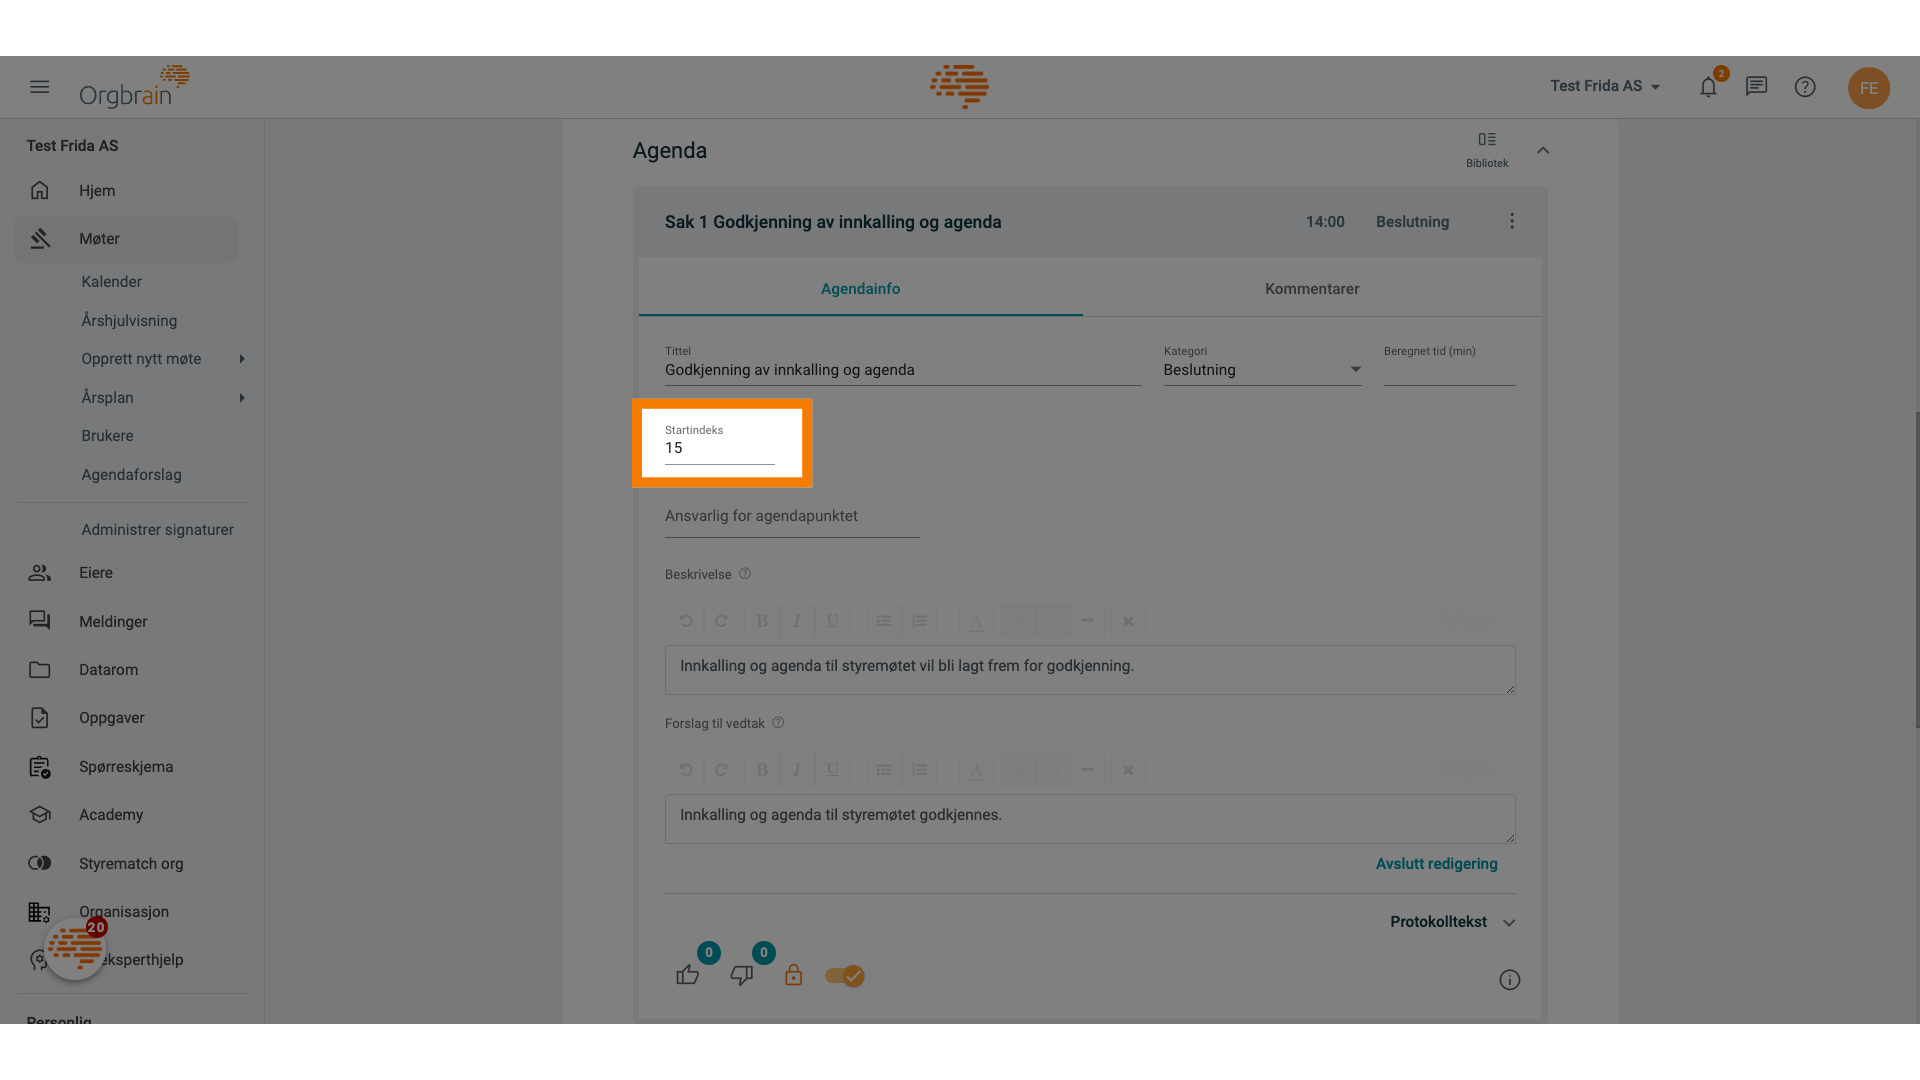This screenshot has height=1080, width=1920.
Task: Collapse the Agenda section chevron
Action: tap(1543, 150)
